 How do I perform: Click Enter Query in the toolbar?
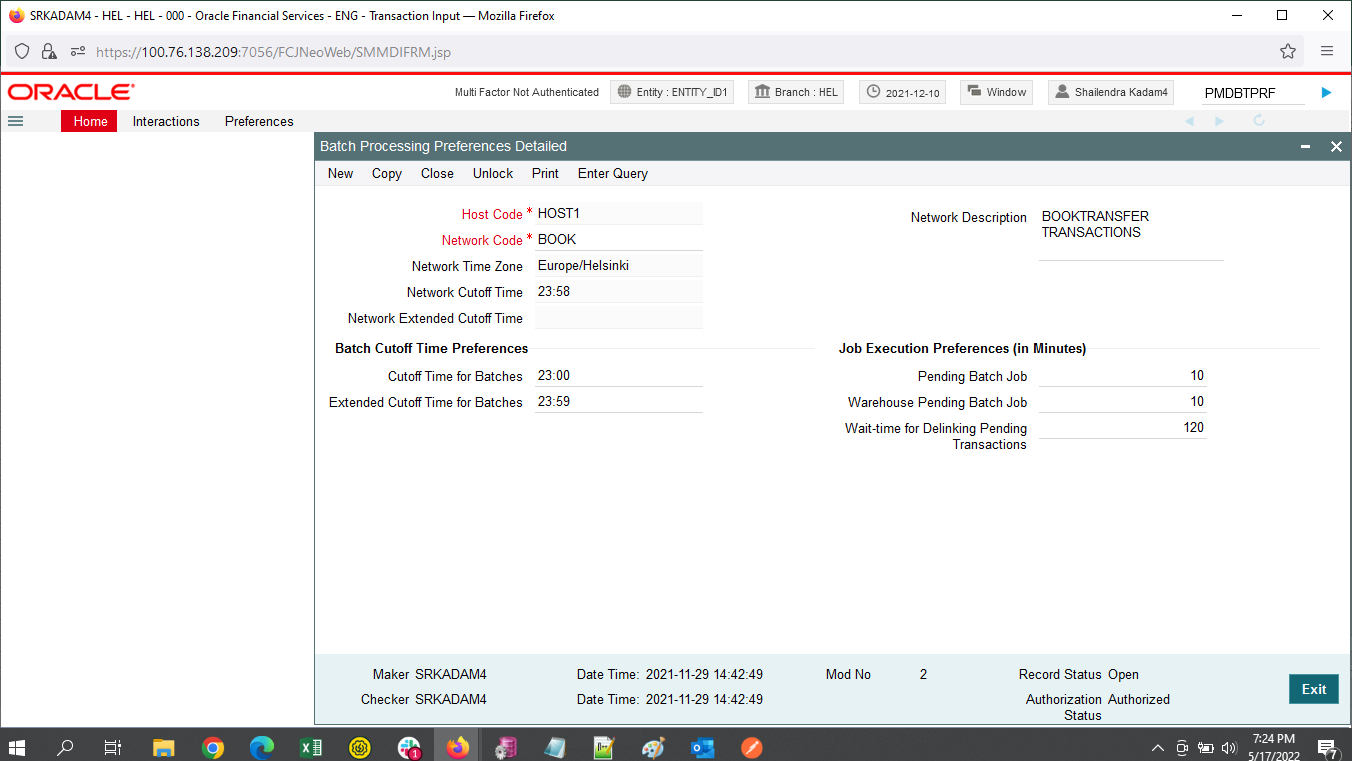pyautogui.click(x=613, y=173)
